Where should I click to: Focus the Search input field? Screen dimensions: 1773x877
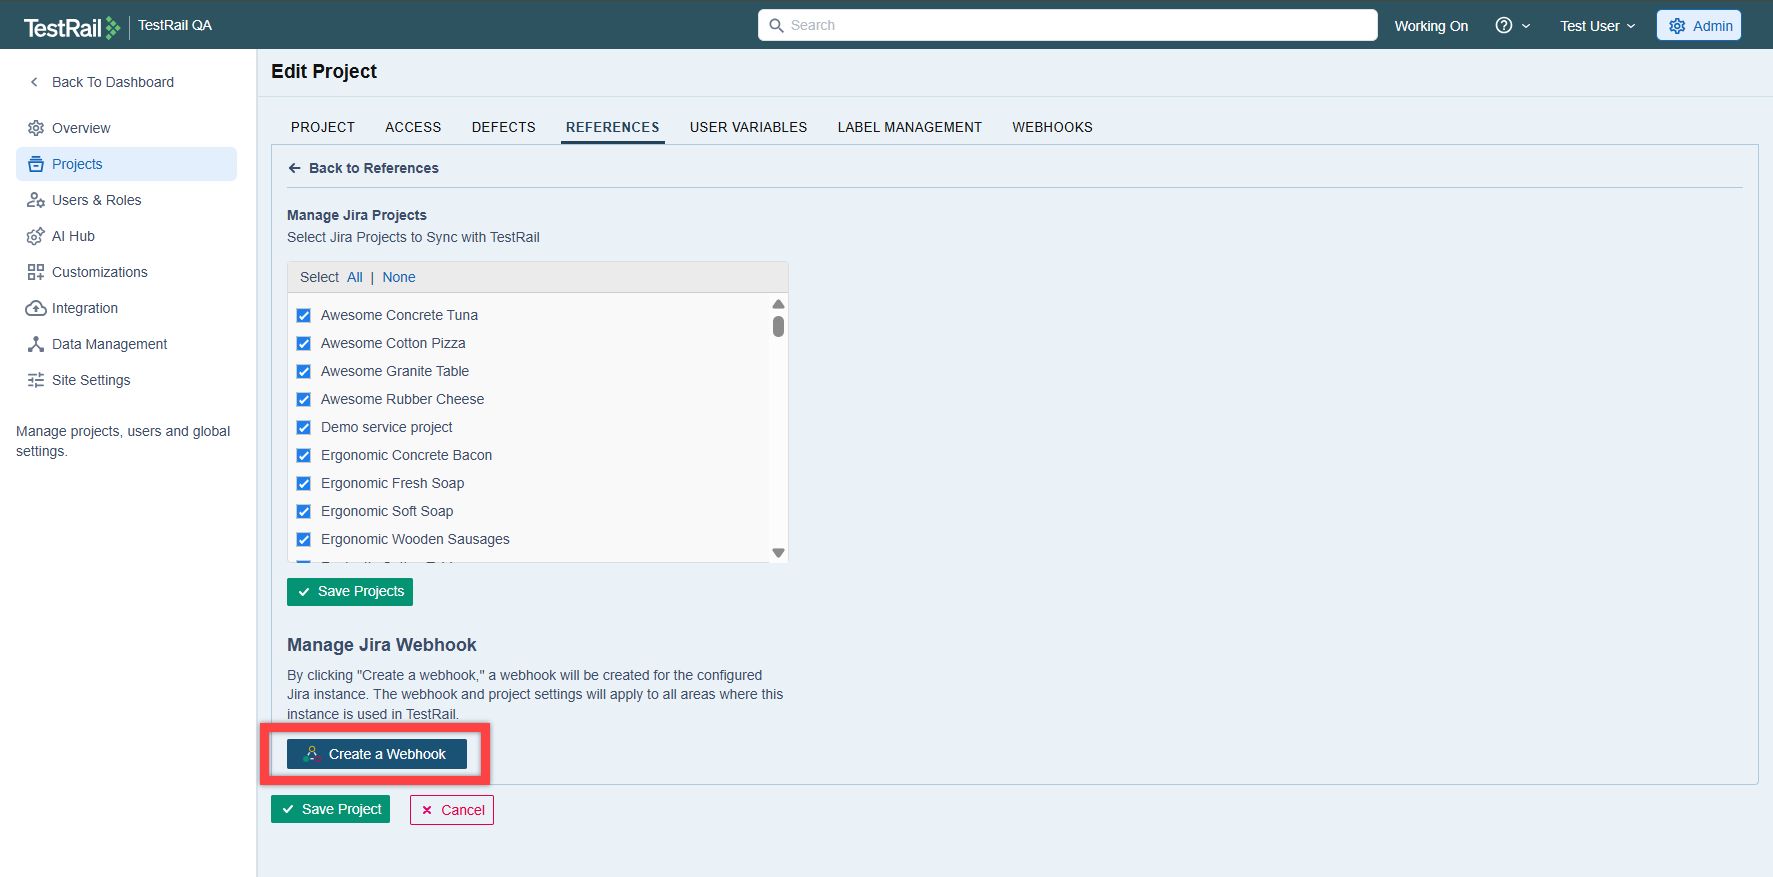coord(1067,25)
